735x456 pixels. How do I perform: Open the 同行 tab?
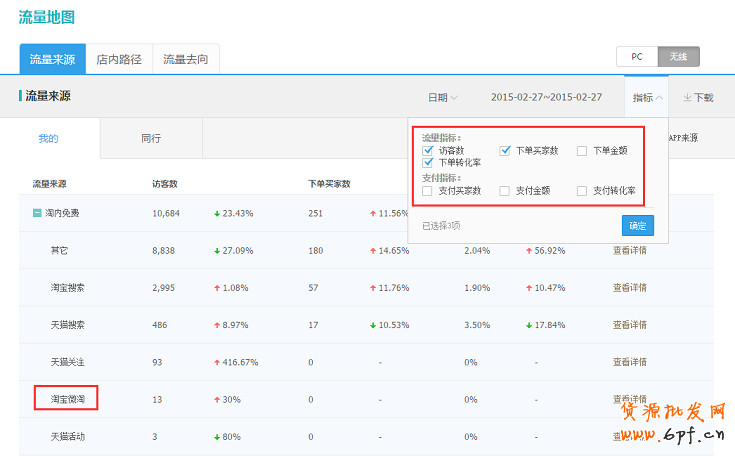click(151, 138)
